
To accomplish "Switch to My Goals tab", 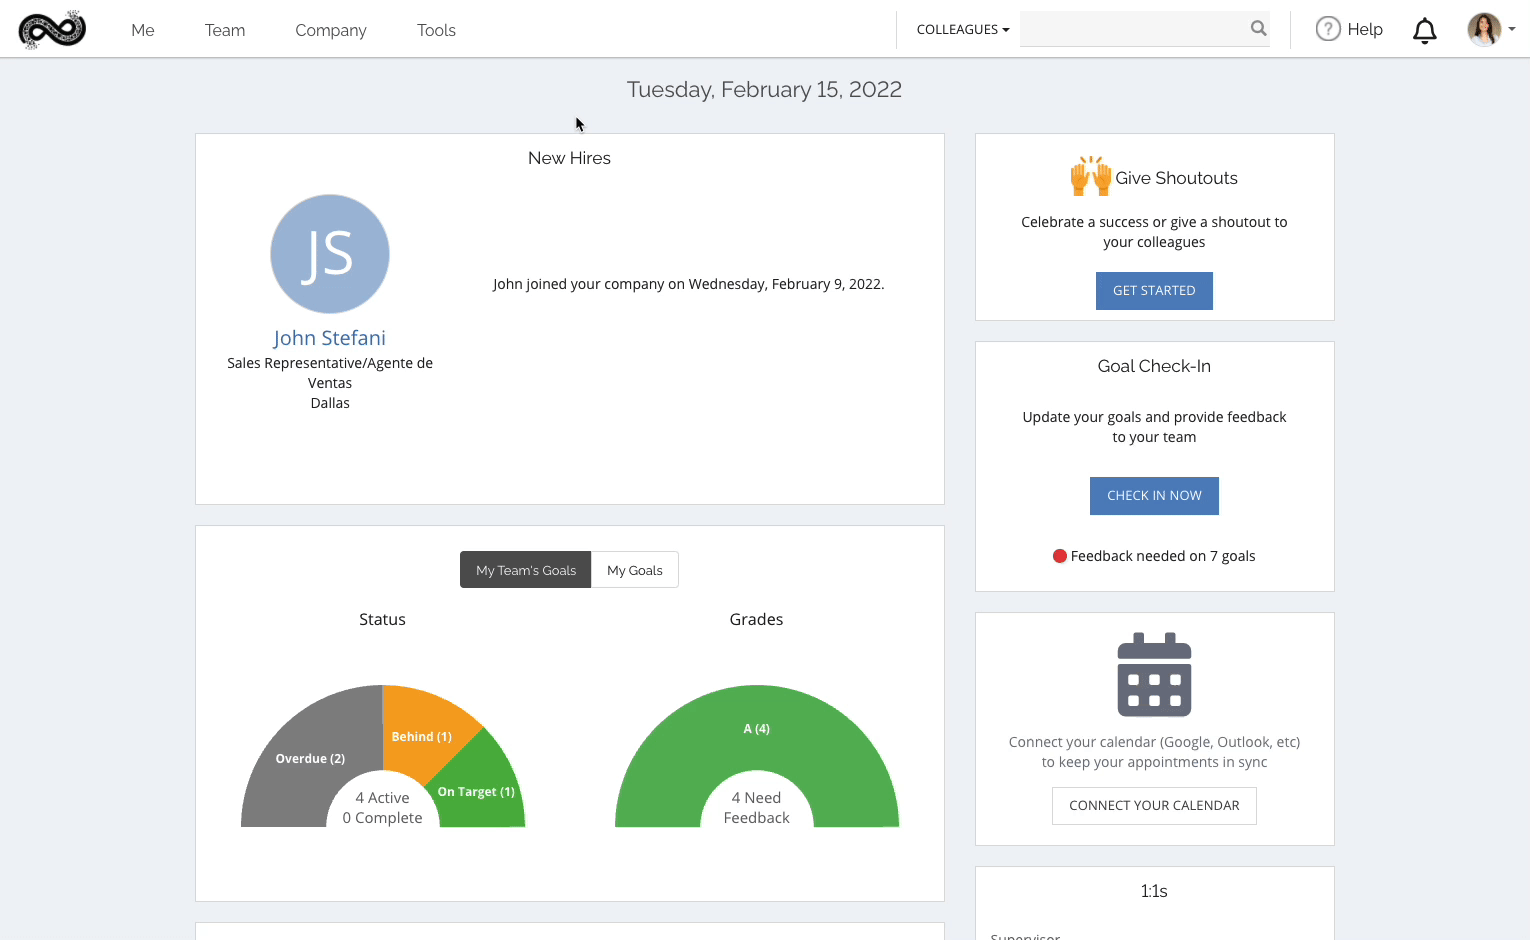I will [635, 570].
